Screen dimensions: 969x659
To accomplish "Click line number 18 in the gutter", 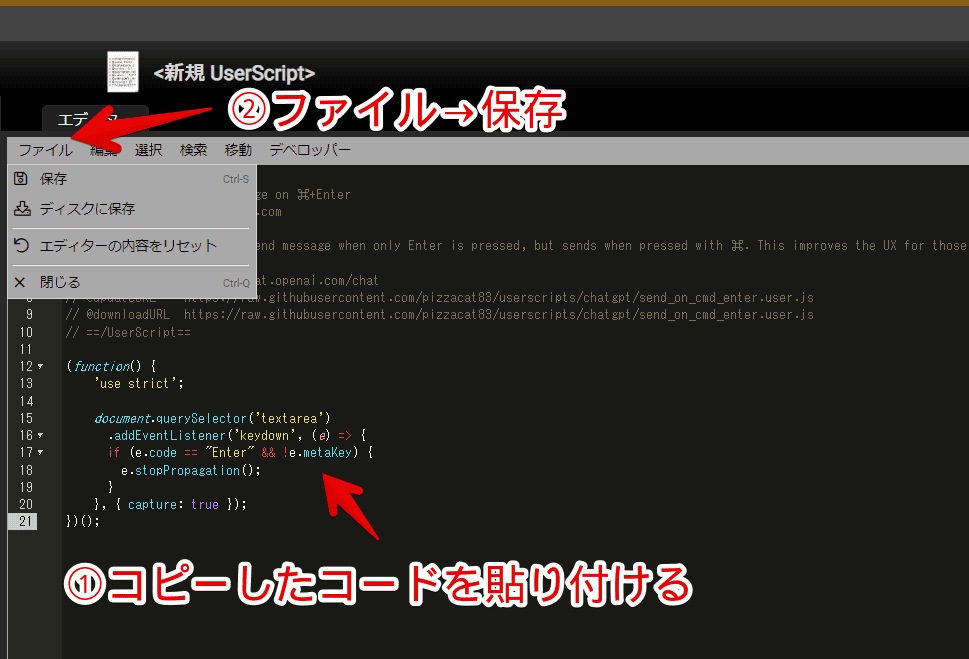I will tap(25, 470).
